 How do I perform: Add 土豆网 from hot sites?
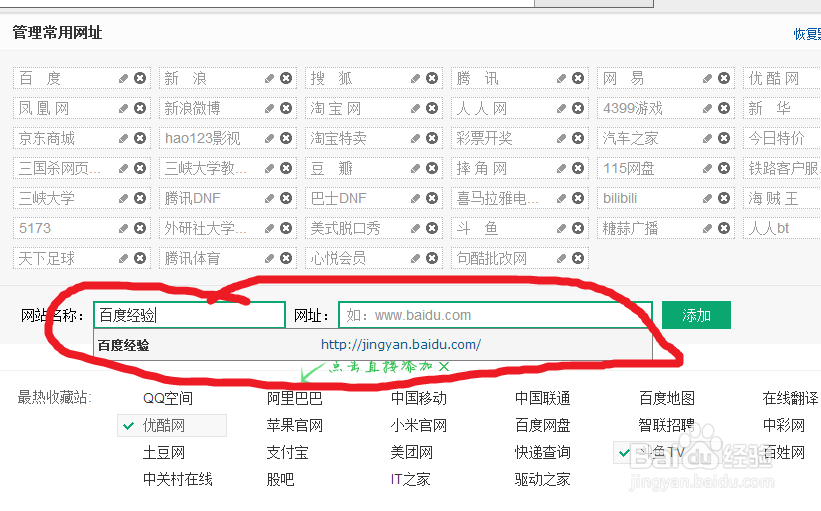[x=164, y=452]
